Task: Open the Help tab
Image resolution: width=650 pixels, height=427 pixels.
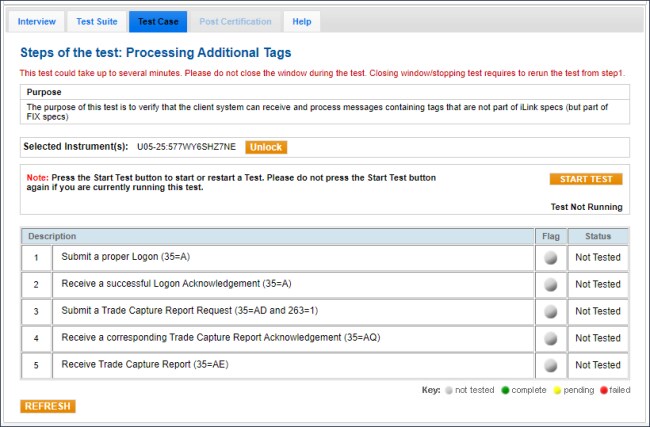Action: tap(301, 22)
